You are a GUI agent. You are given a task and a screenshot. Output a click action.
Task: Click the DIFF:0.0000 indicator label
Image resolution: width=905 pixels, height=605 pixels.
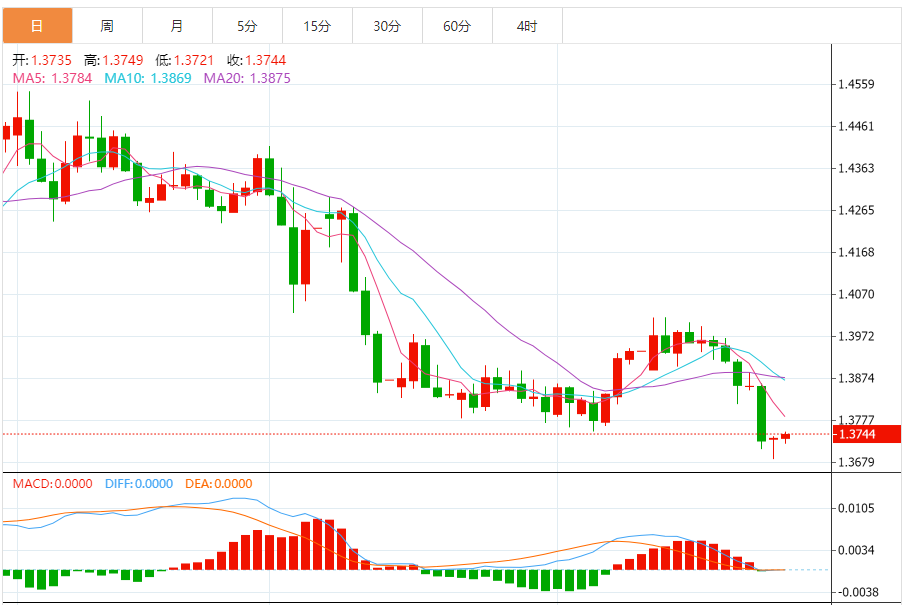[x=139, y=484]
